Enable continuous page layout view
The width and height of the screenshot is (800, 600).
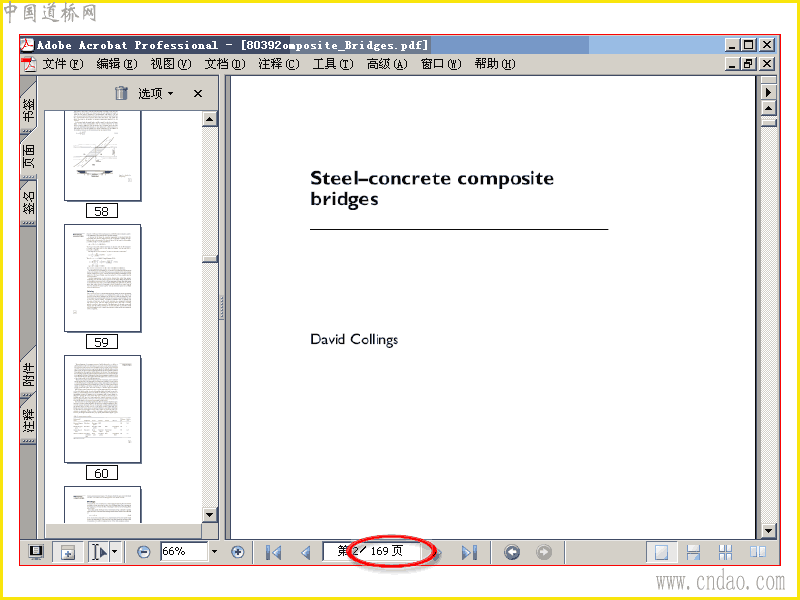point(693,552)
